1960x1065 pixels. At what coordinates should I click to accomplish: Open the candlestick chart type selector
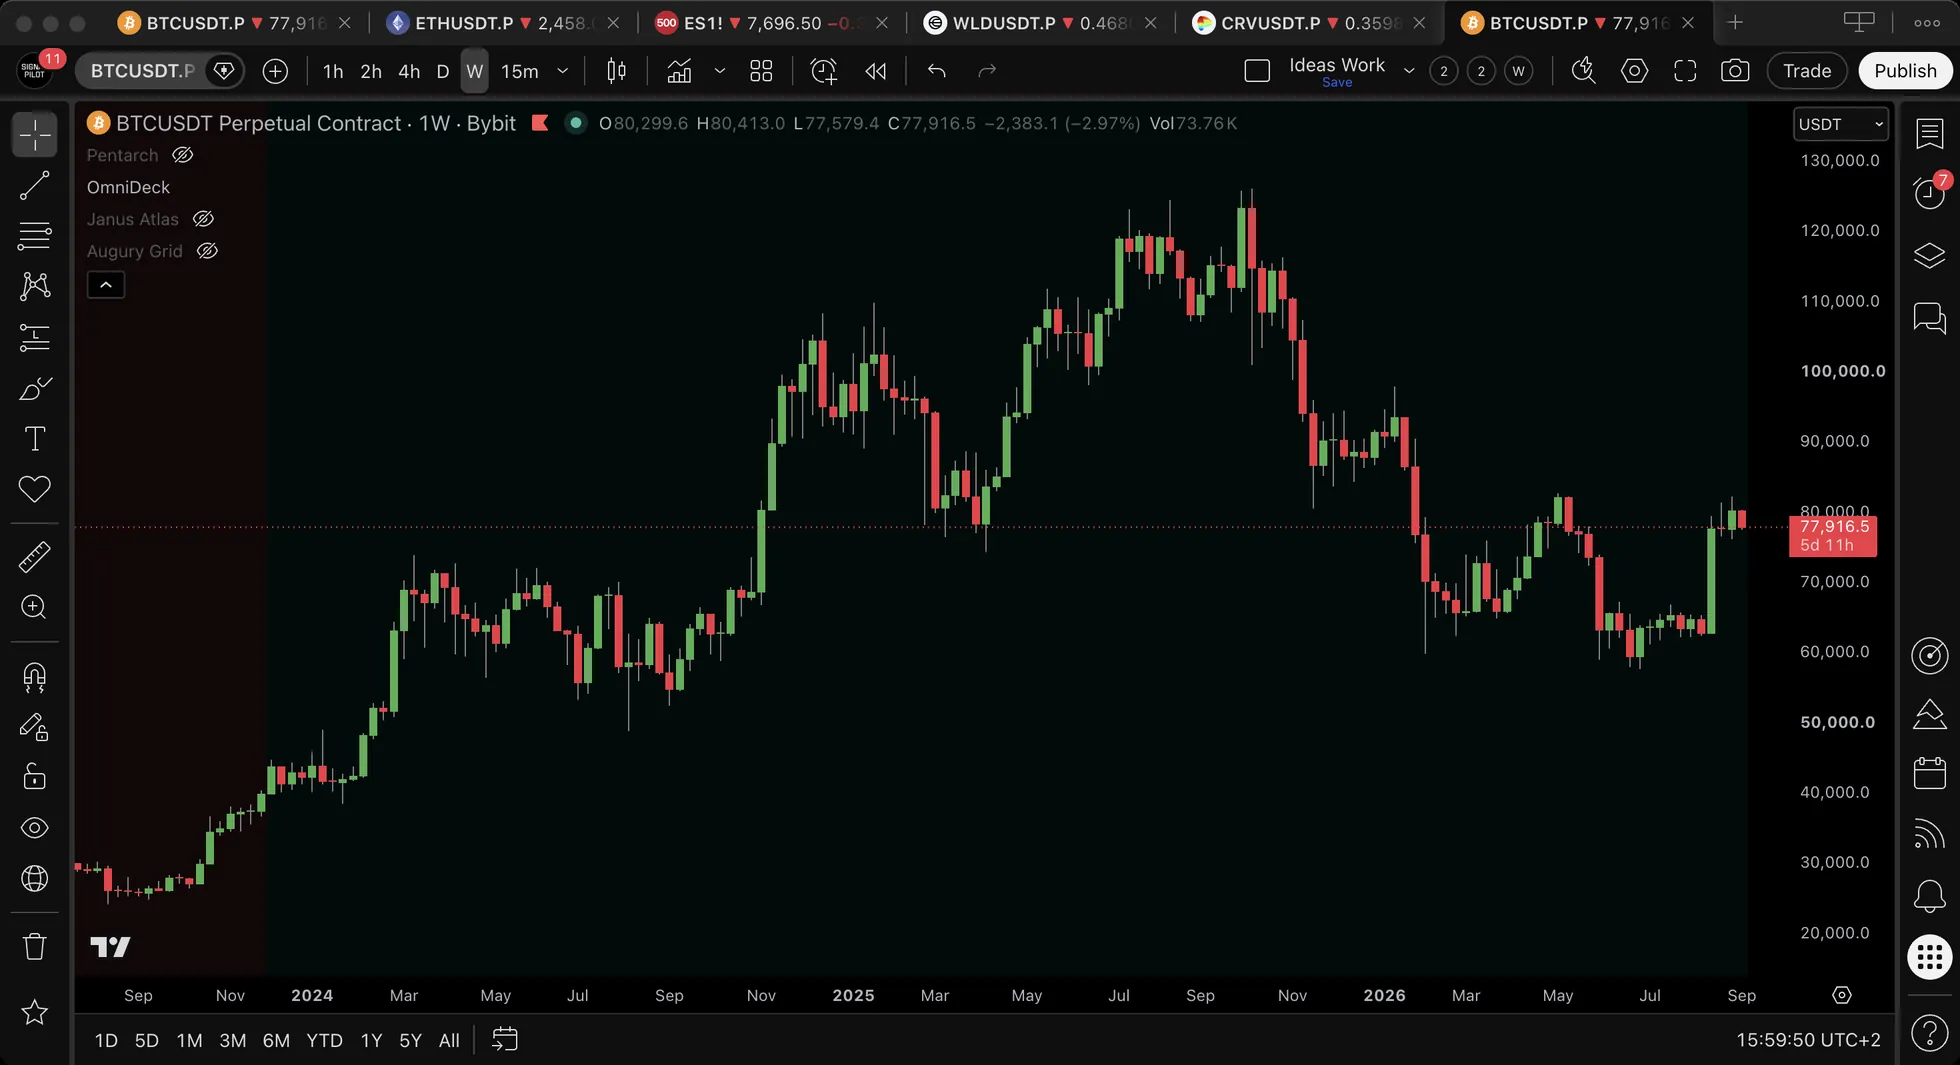tap(617, 71)
